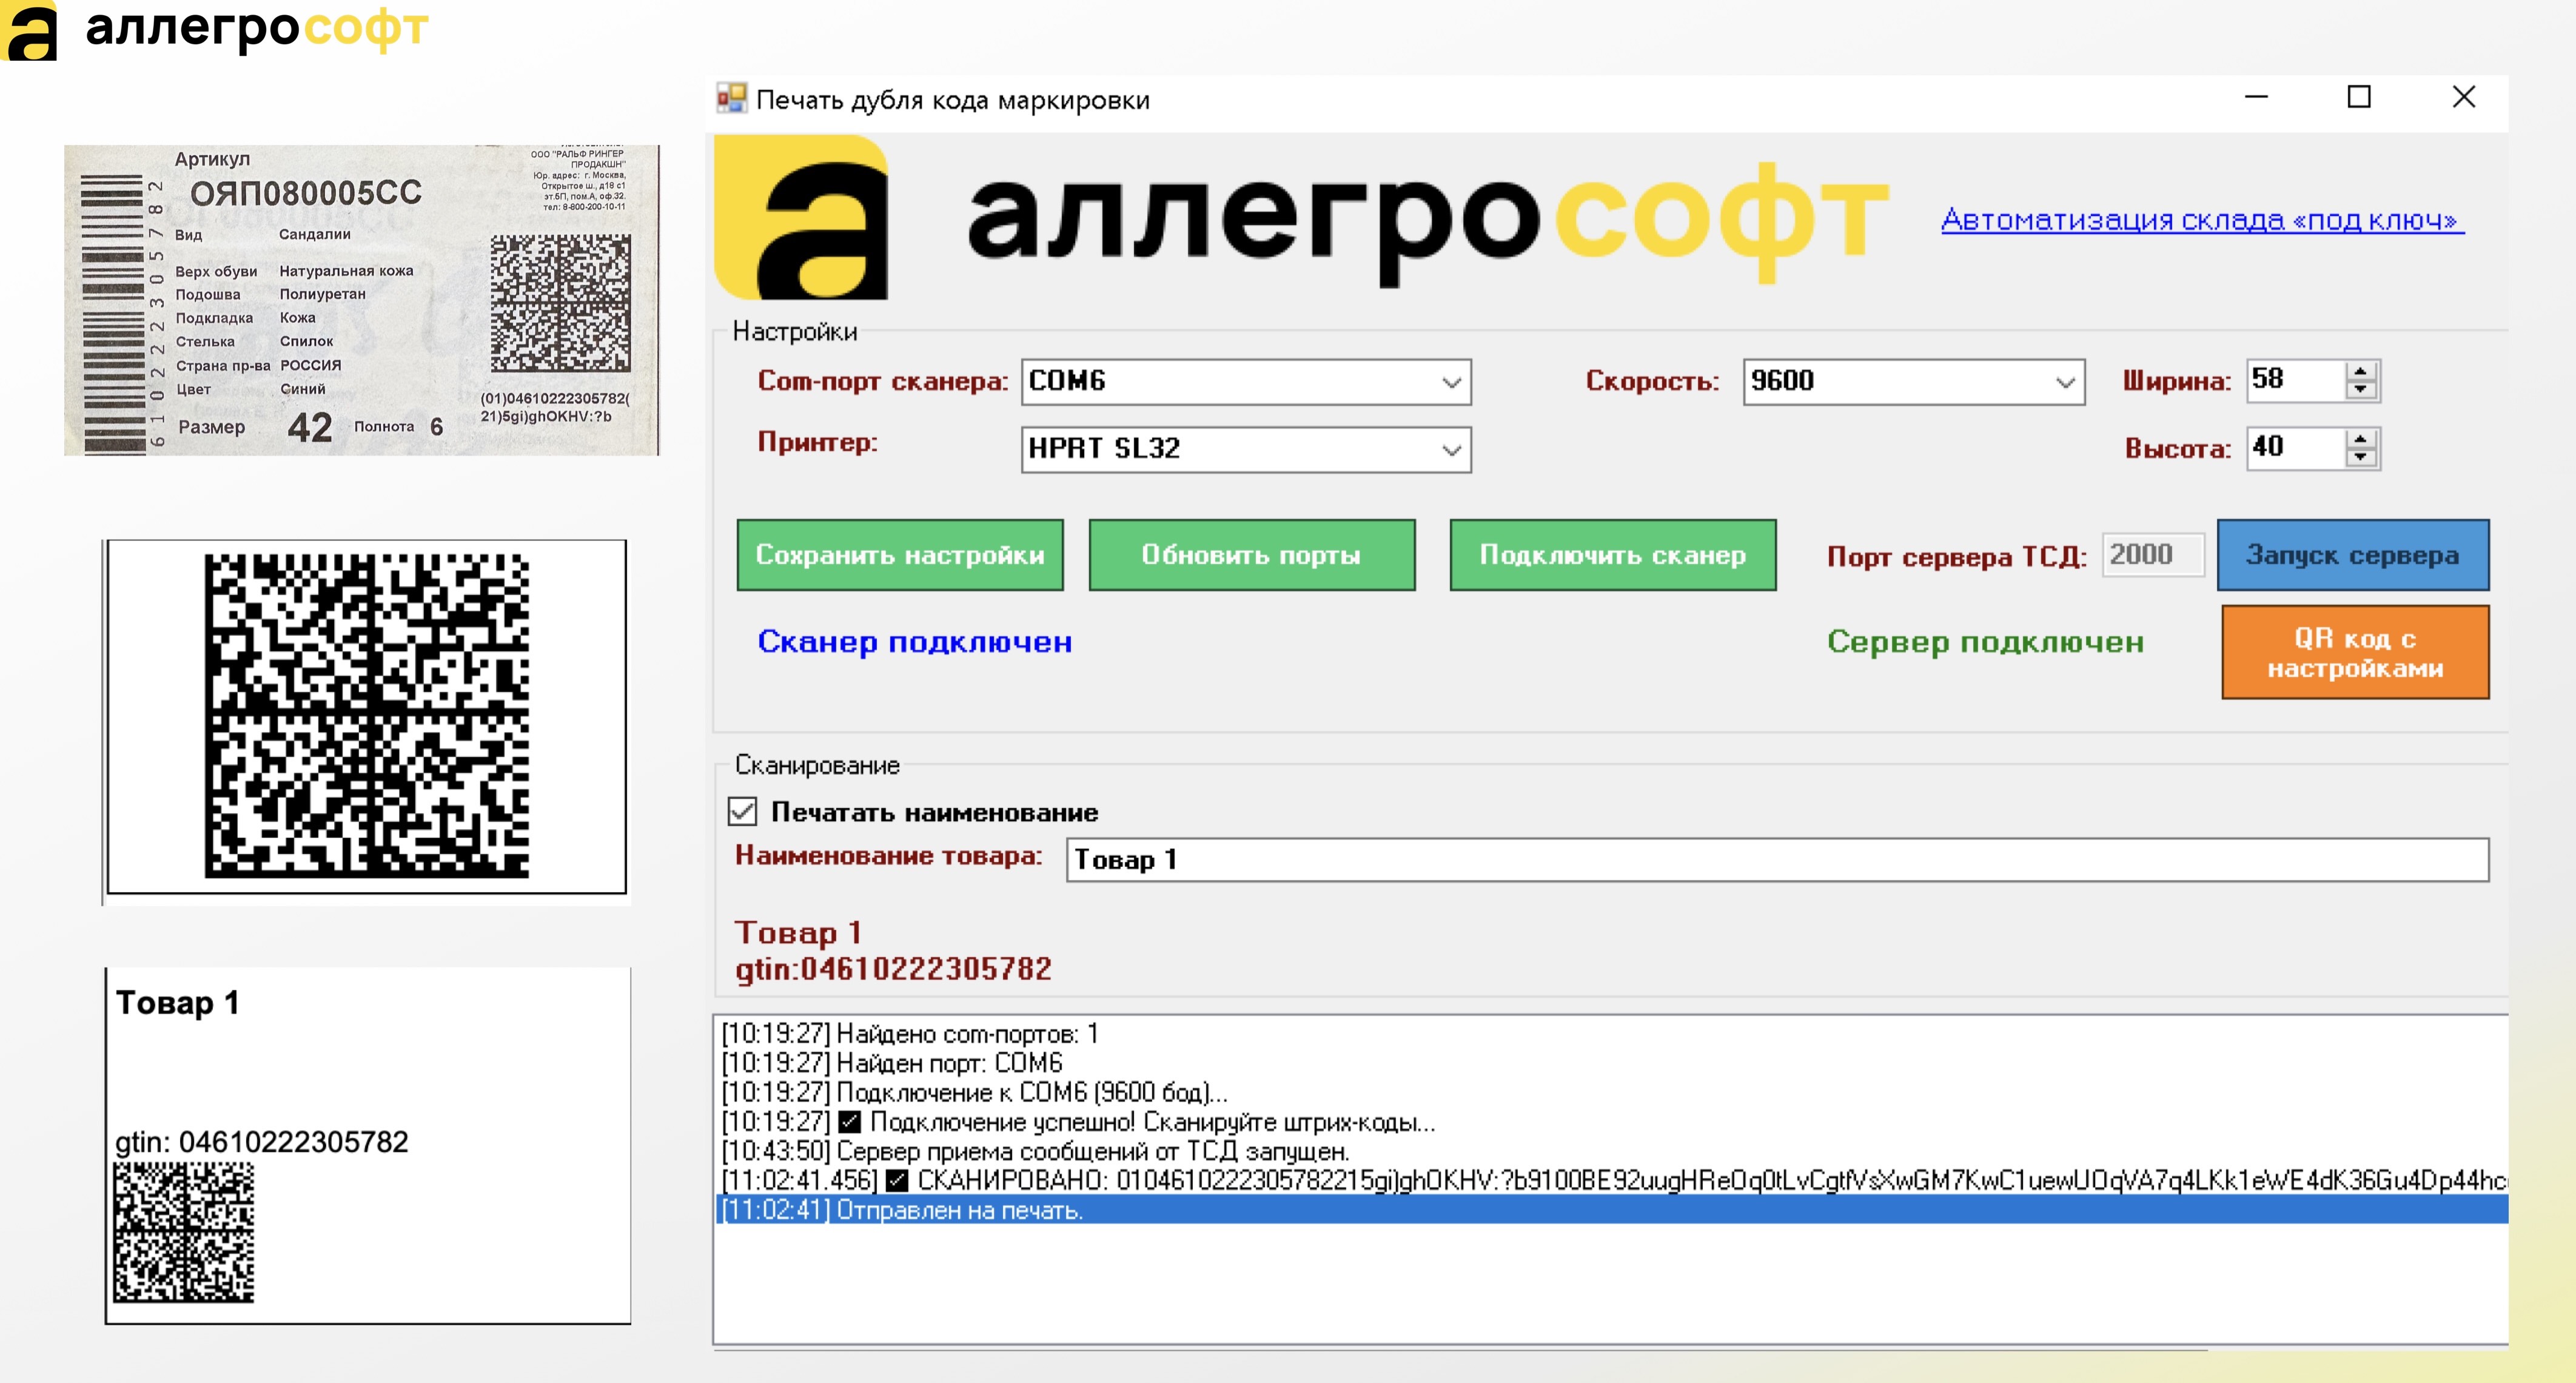The height and width of the screenshot is (1383, 2576).
Task: Click the shoe label photo thumbnail
Action: pos(361,300)
